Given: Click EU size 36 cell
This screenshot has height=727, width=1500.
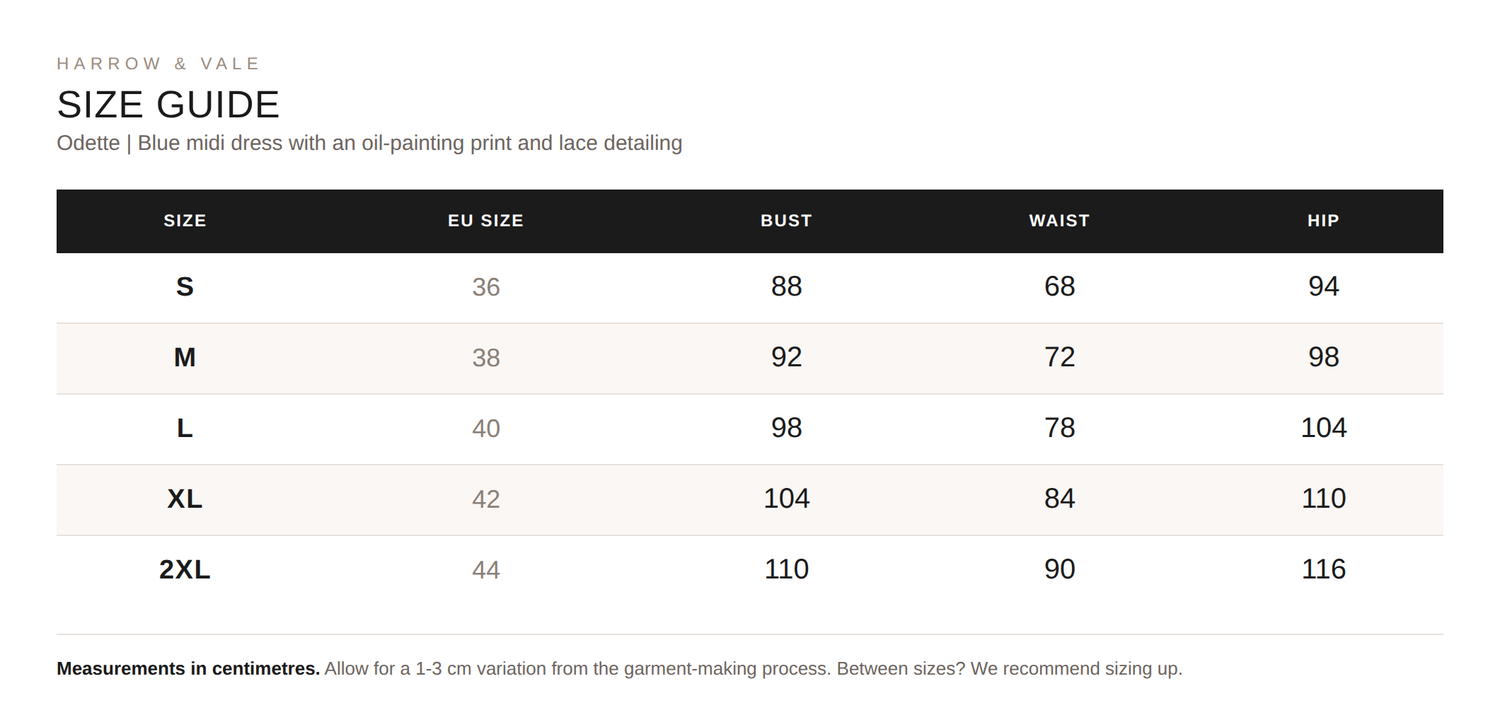Looking at the screenshot, I should tap(486, 287).
